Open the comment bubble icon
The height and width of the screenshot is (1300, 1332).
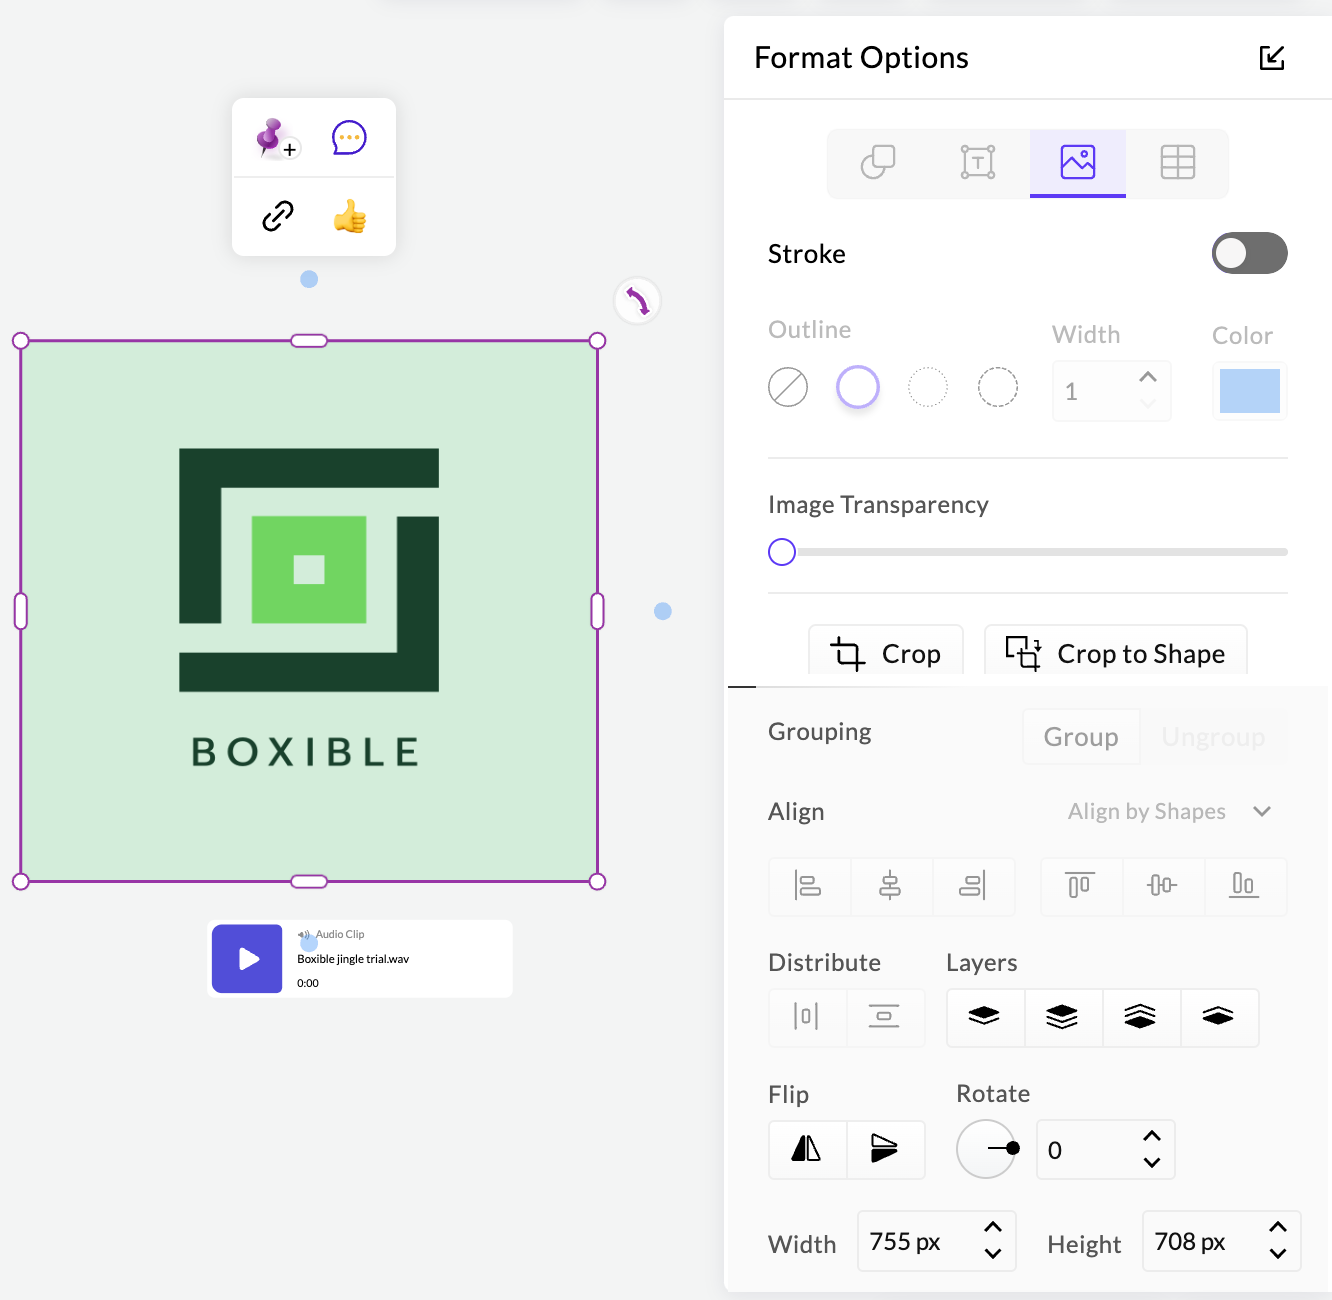point(349,138)
